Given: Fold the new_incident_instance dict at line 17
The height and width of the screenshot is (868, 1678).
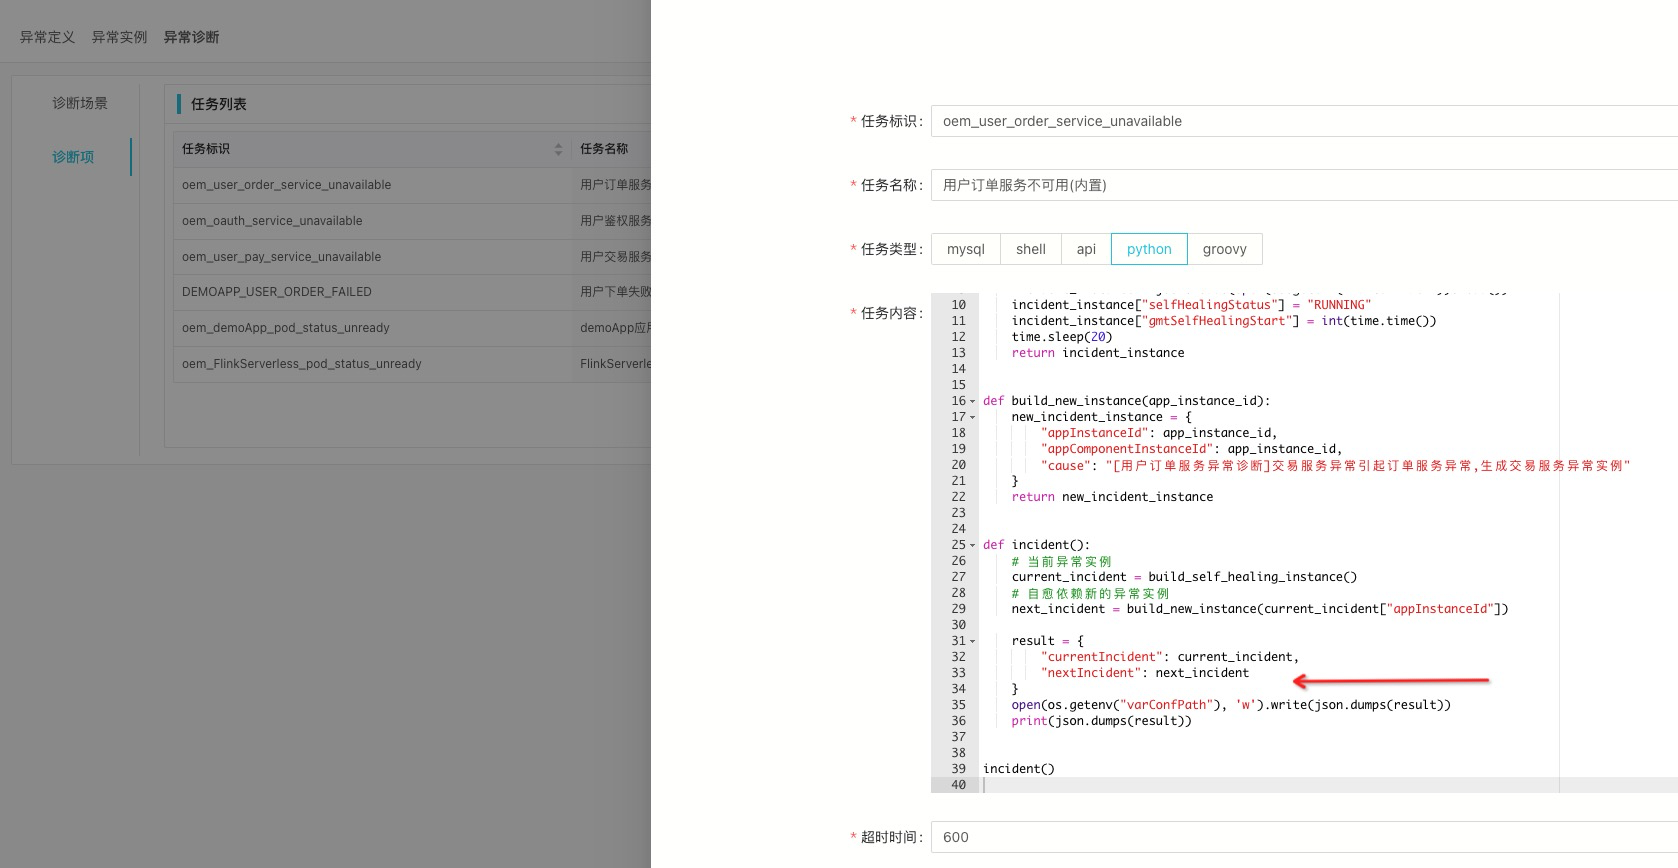Looking at the screenshot, I should tap(972, 417).
